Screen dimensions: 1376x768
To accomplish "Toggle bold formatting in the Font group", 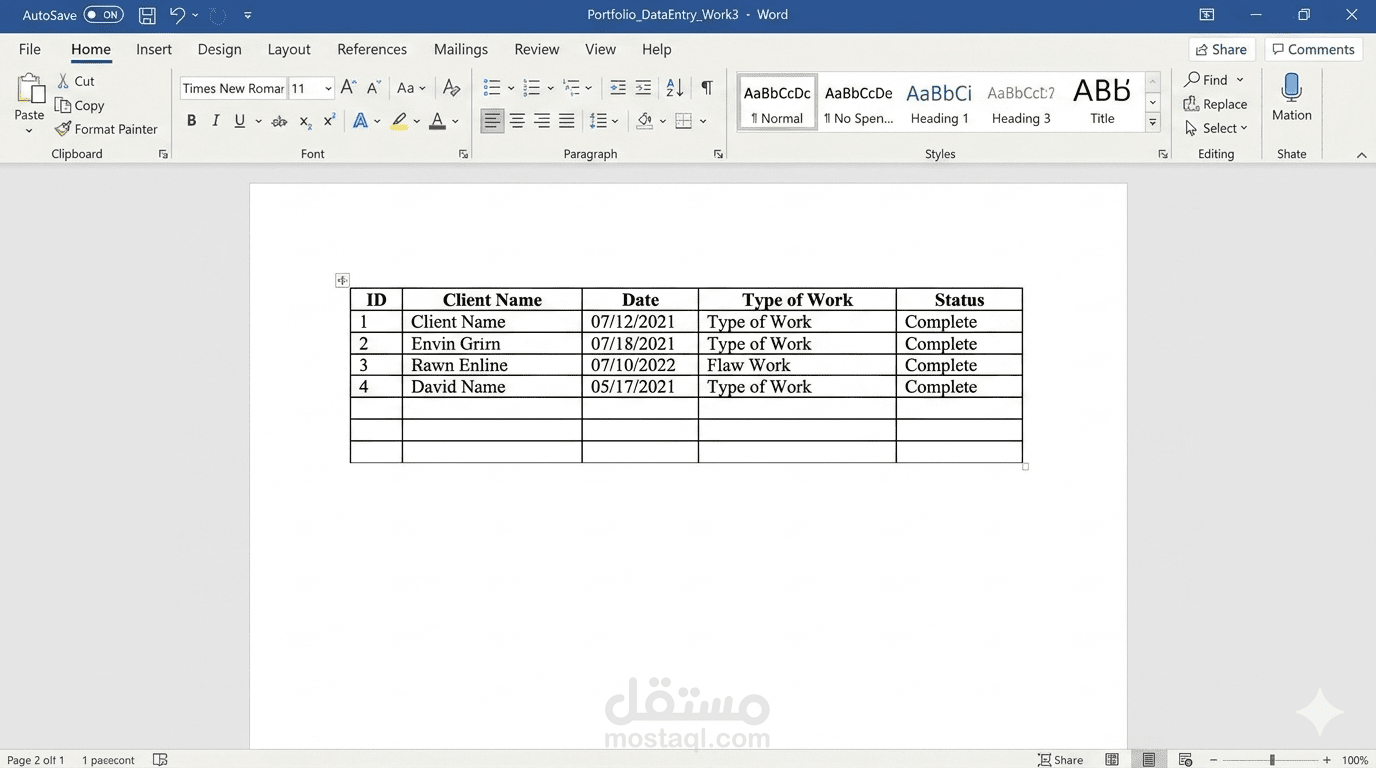I will coord(191,120).
